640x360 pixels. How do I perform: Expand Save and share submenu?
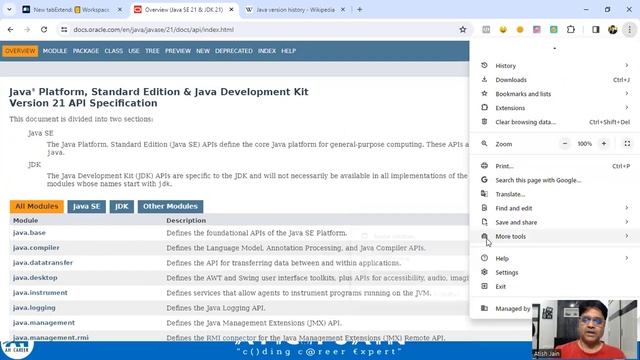pyautogui.click(x=555, y=222)
